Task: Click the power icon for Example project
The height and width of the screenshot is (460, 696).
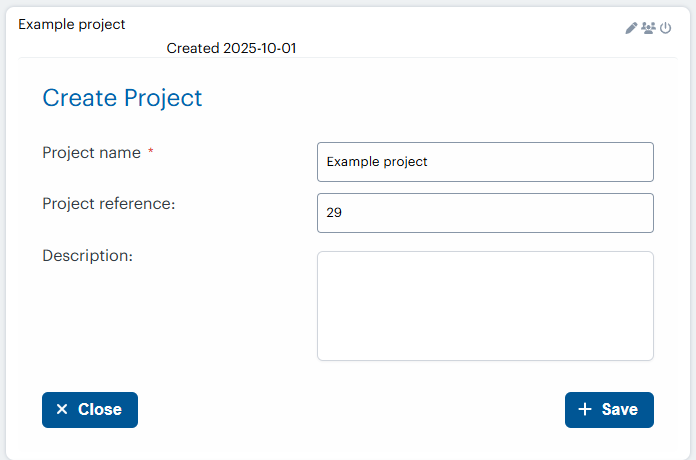Action: [665, 28]
